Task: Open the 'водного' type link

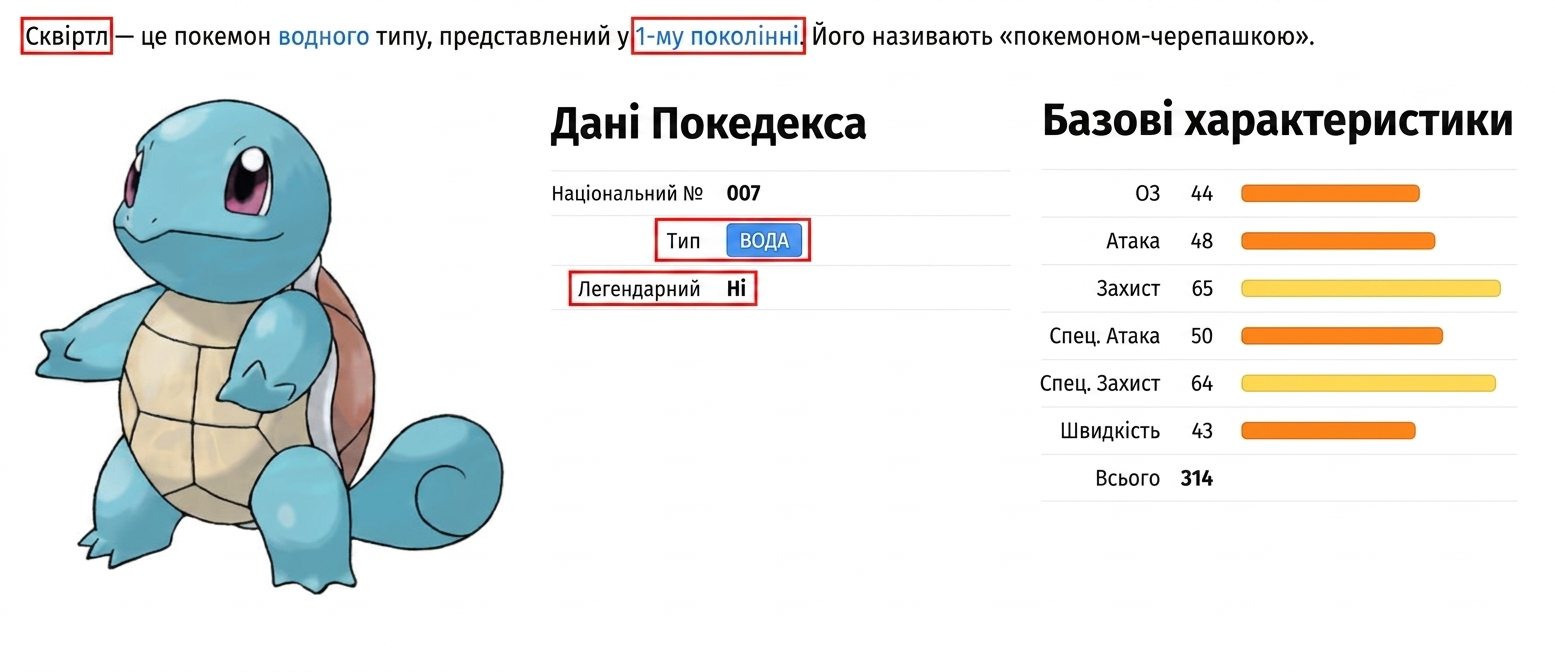Action: click(x=323, y=38)
